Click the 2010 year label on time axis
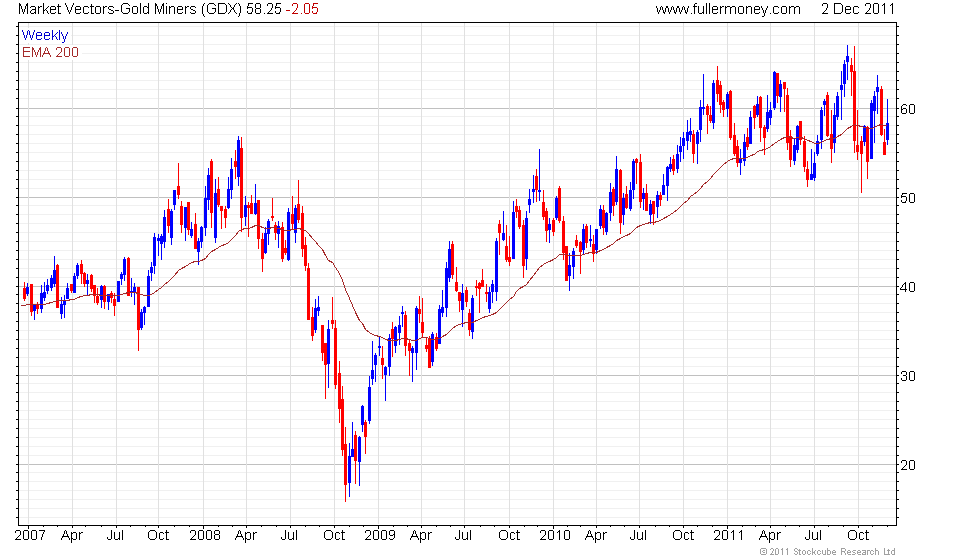The image size is (980, 560). click(x=555, y=536)
